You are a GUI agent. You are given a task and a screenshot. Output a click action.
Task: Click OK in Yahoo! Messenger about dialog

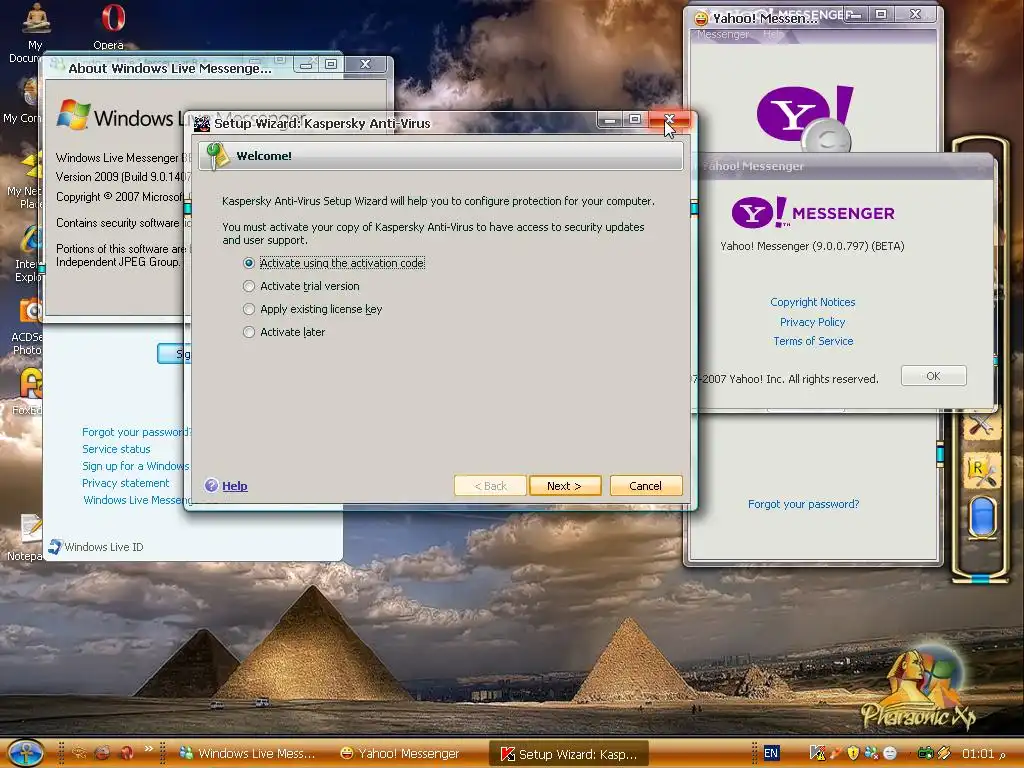(x=933, y=376)
